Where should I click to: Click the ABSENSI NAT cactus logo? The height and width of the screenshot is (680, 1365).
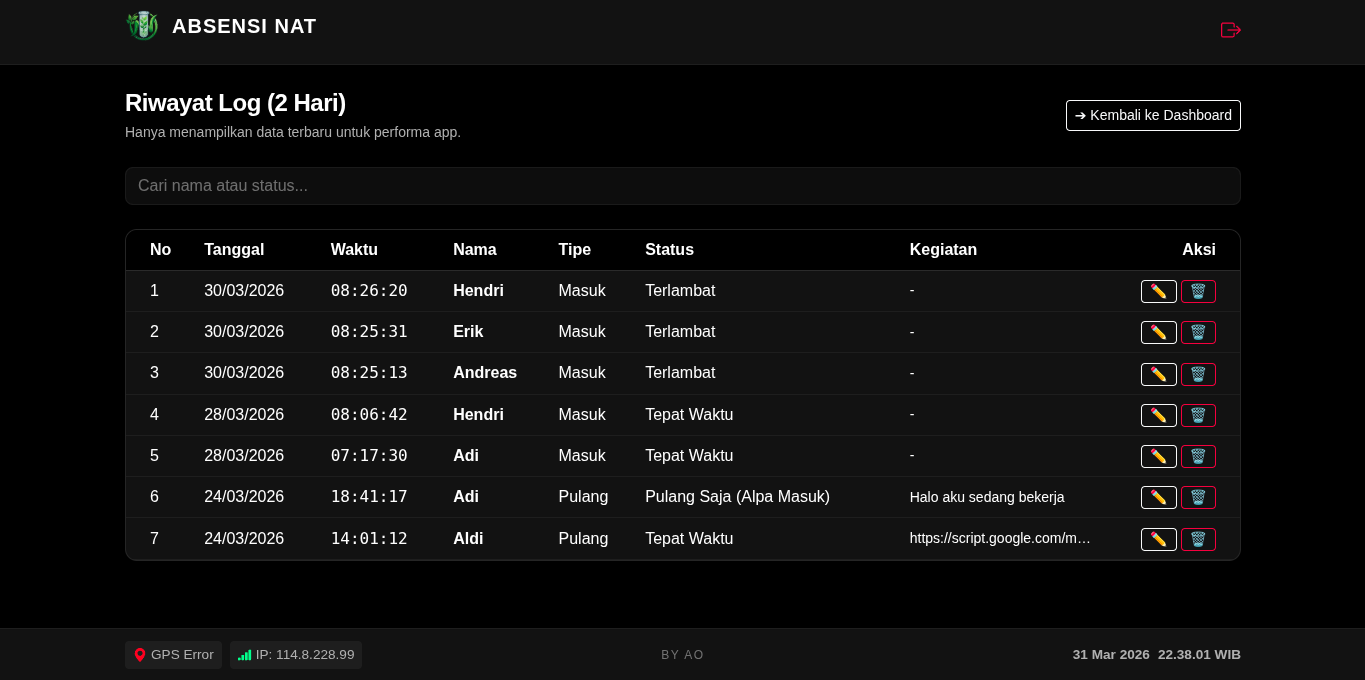(143, 26)
